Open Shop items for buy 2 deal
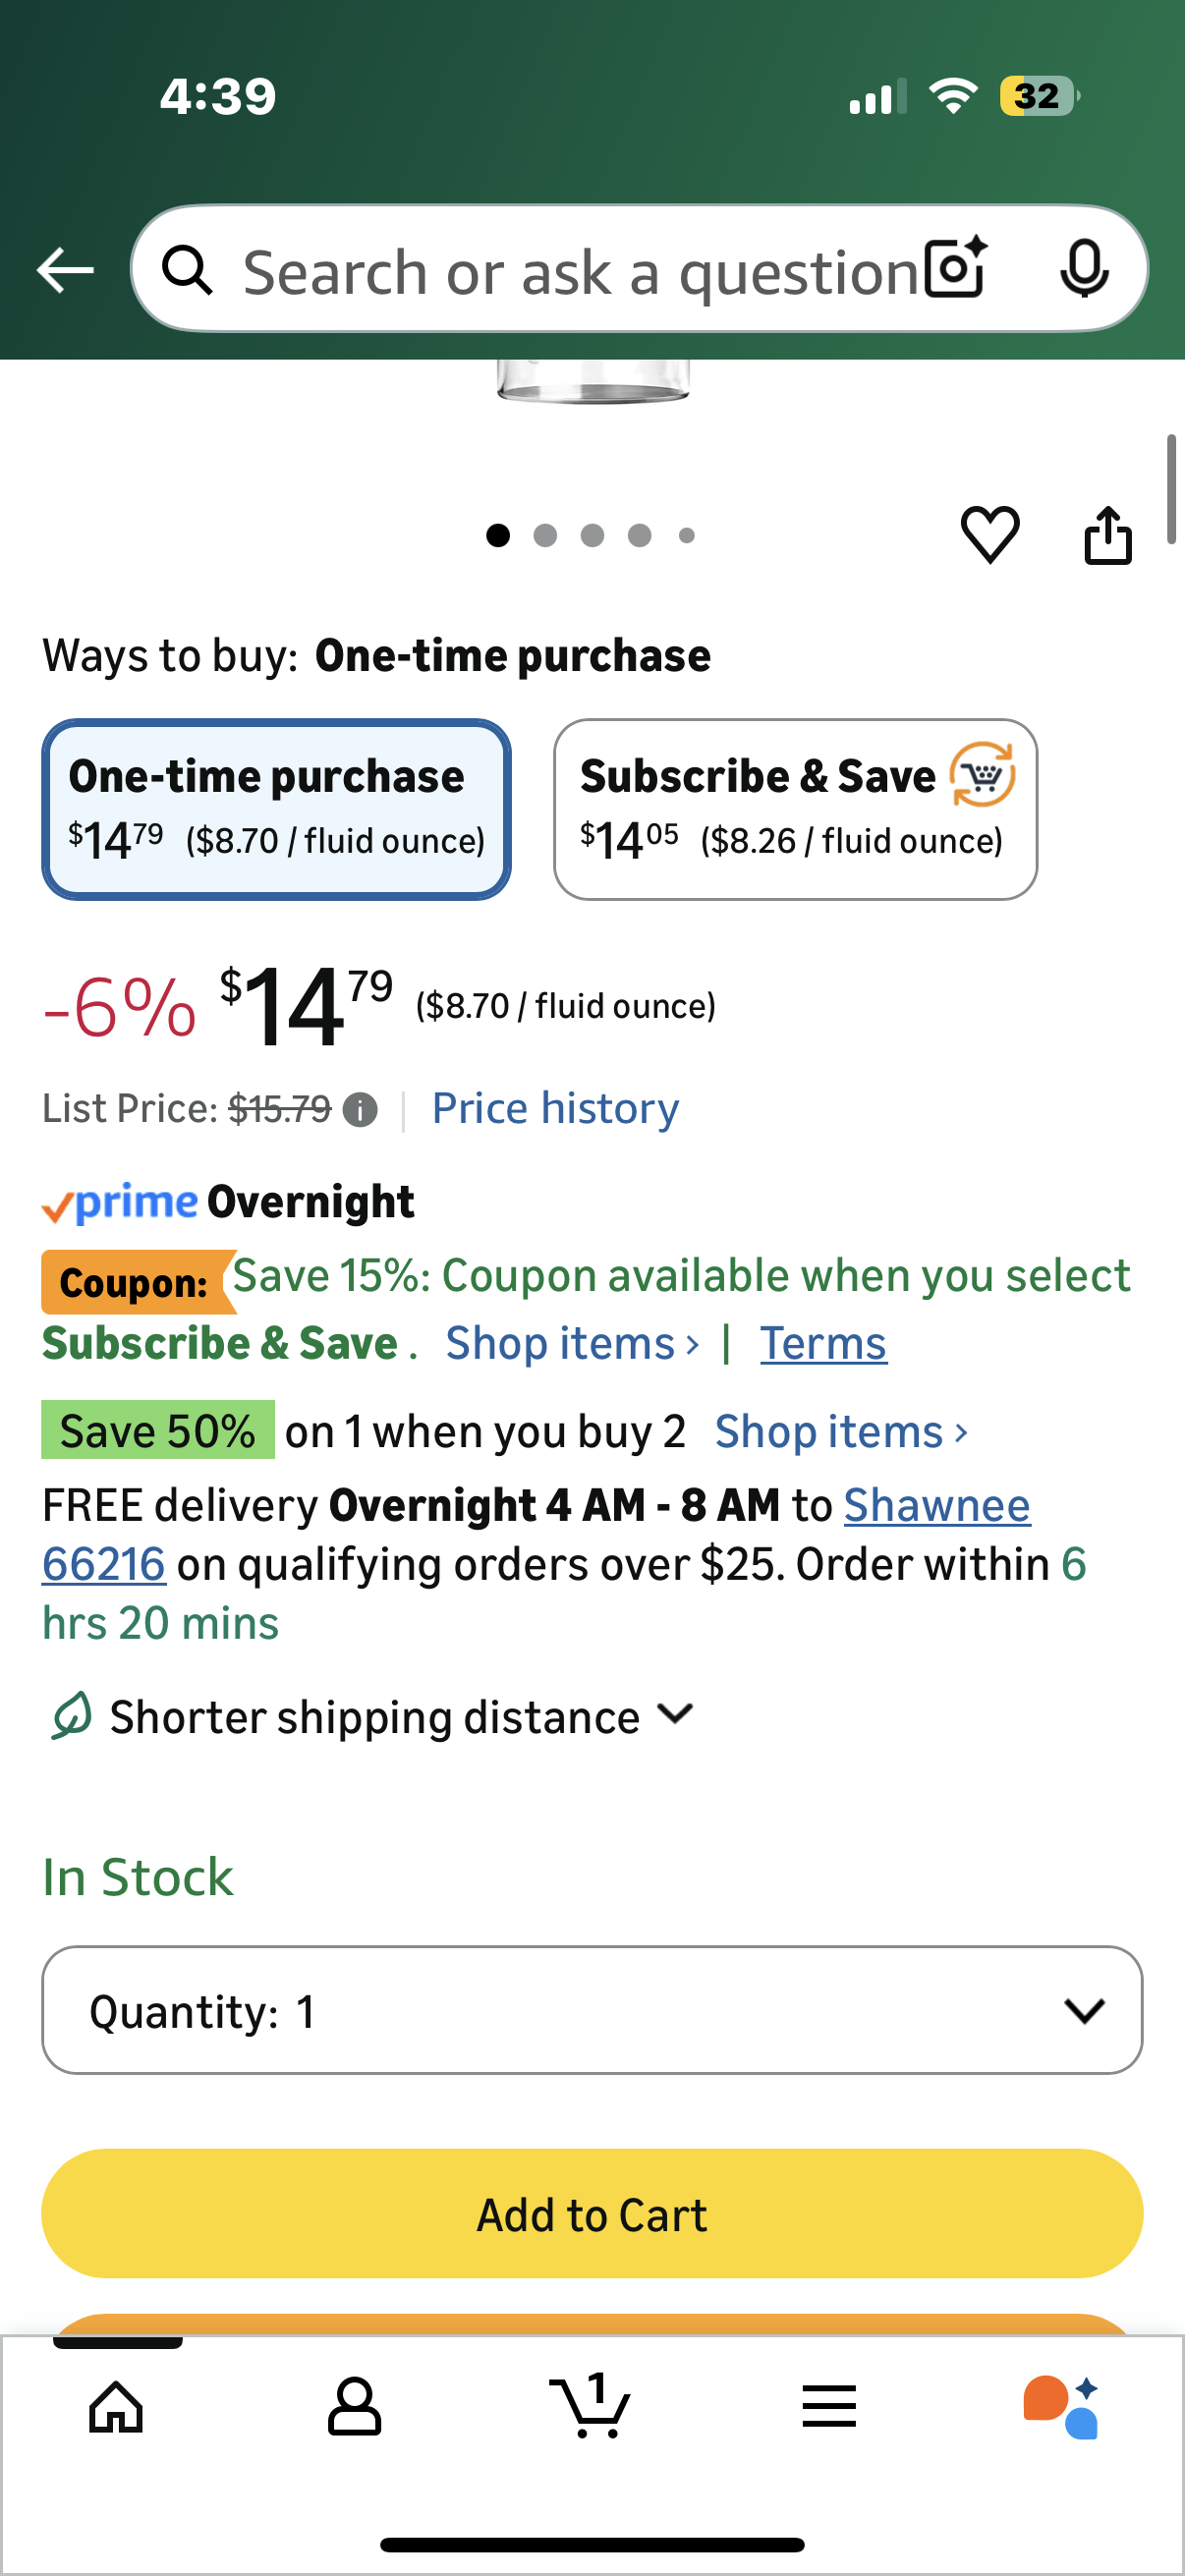The width and height of the screenshot is (1185, 2576). coord(840,1431)
